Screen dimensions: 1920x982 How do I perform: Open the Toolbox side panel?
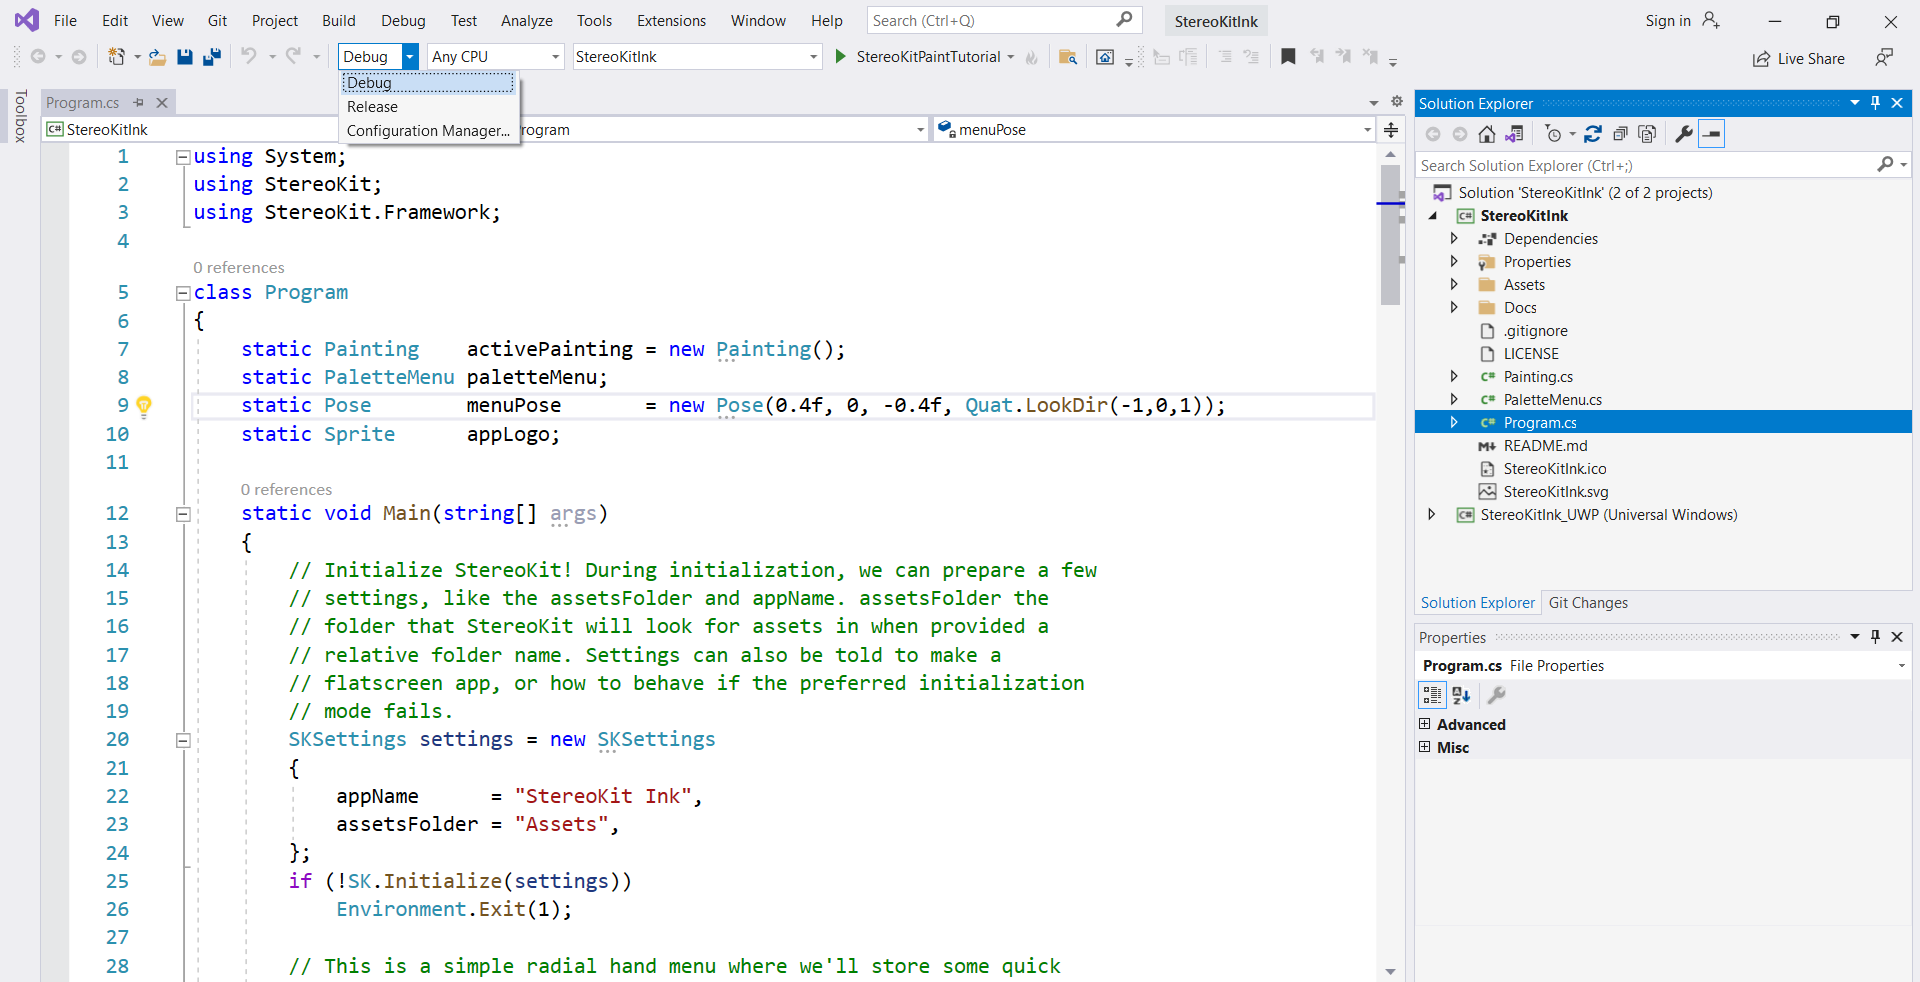(20, 117)
